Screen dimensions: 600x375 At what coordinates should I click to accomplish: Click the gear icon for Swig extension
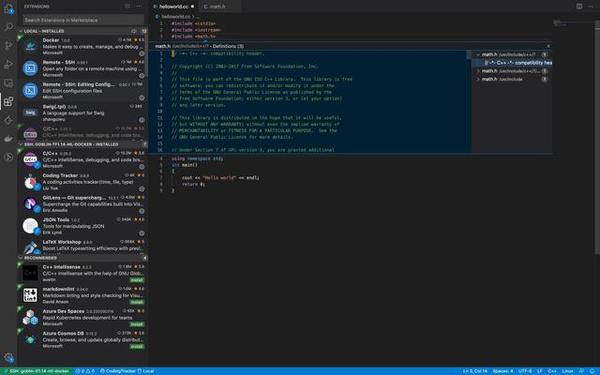point(142,120)
